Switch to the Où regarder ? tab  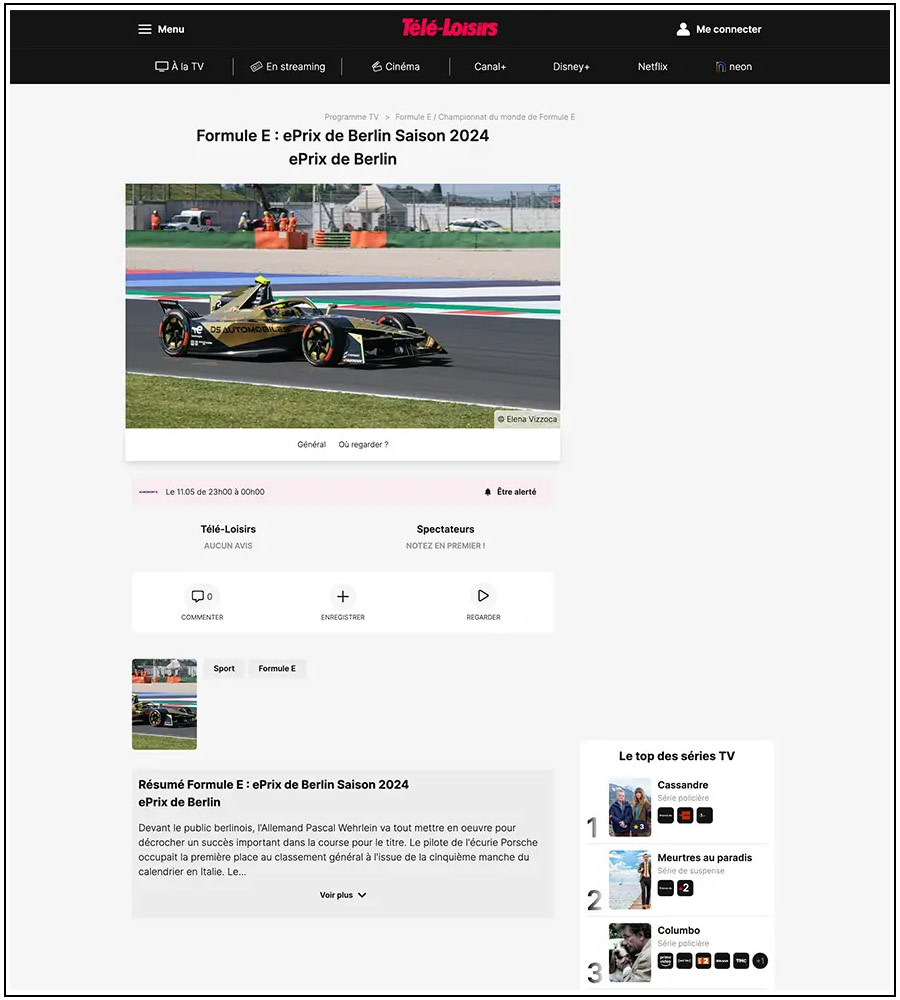tap(363, 444)
